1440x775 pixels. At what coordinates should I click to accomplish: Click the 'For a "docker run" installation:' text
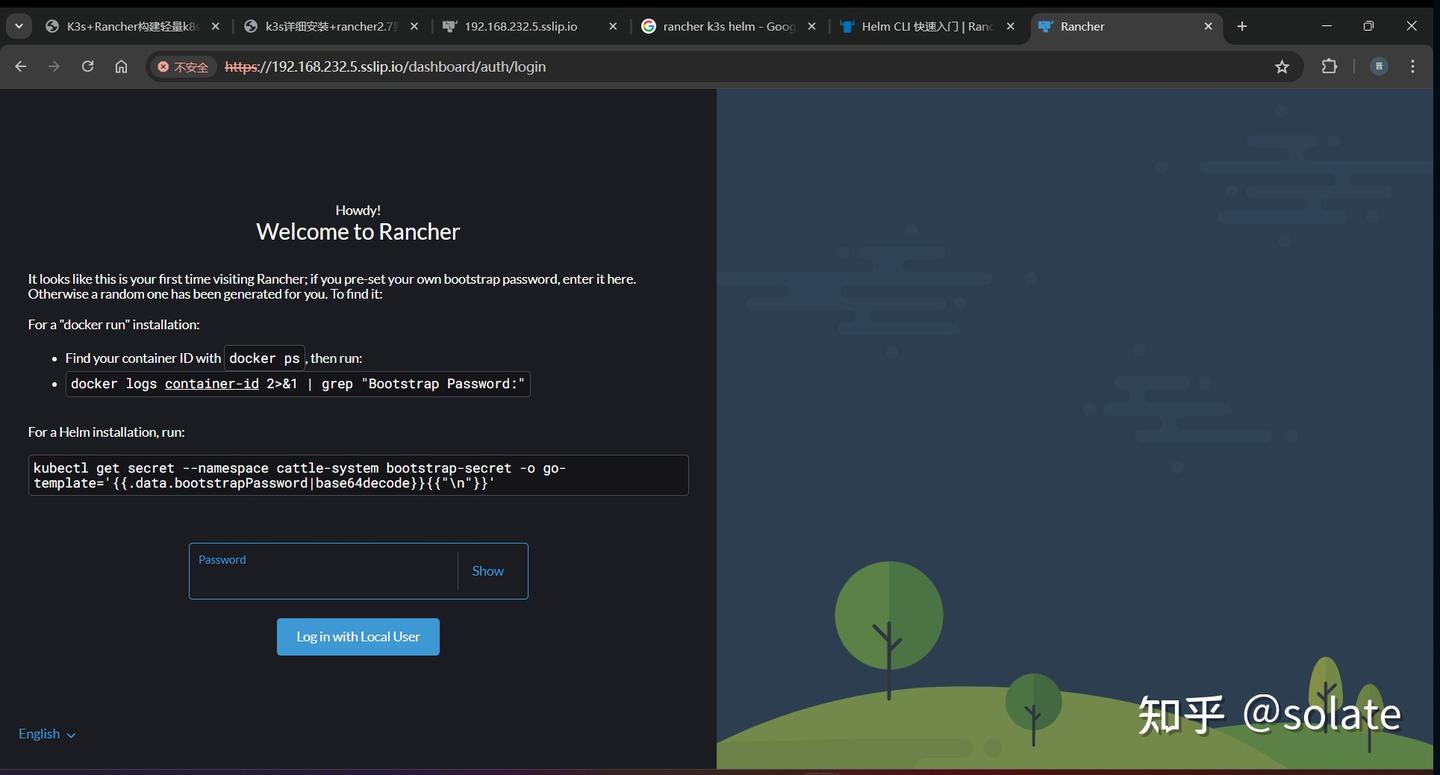pos(114,324)
